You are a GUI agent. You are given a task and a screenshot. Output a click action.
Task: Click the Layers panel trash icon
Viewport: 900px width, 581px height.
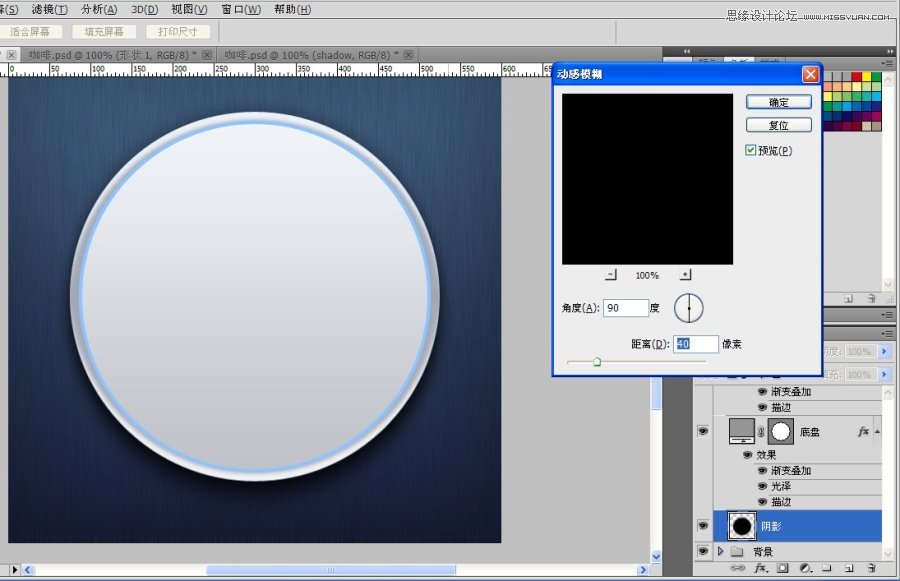[871, 568]
